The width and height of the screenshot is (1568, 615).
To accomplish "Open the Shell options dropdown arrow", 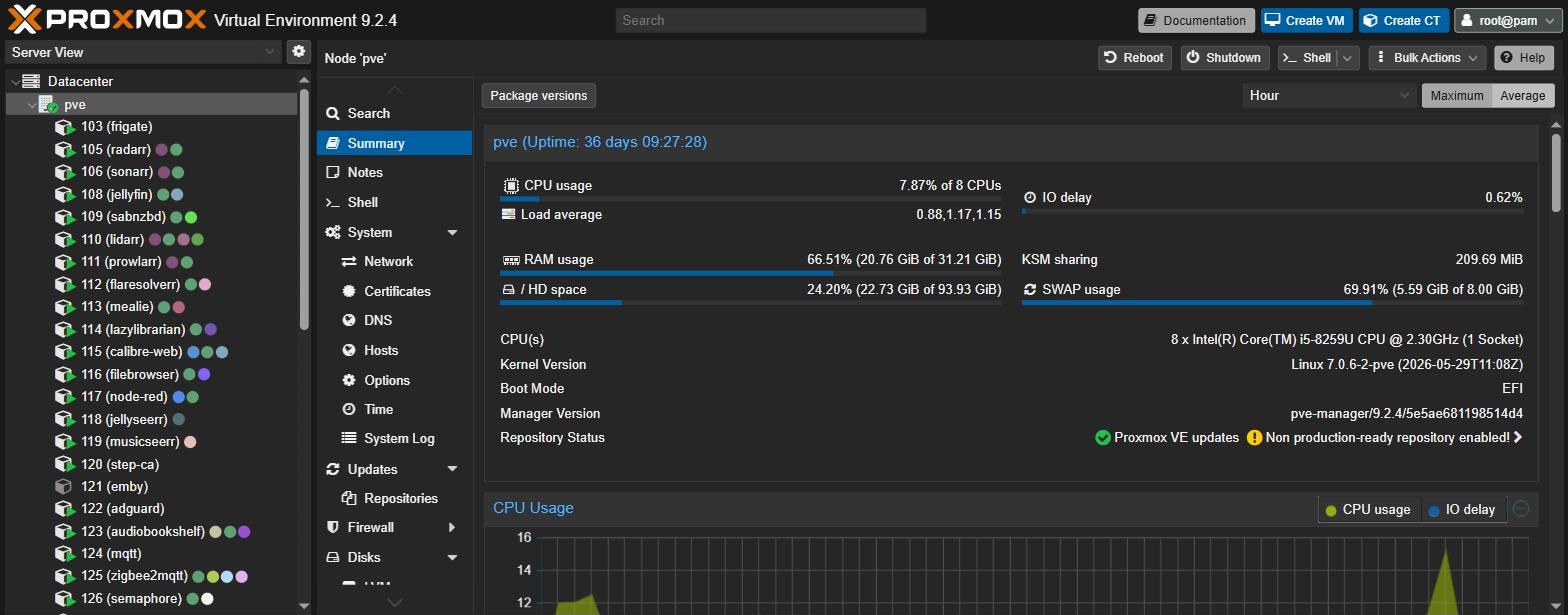I will point(1348,58).
